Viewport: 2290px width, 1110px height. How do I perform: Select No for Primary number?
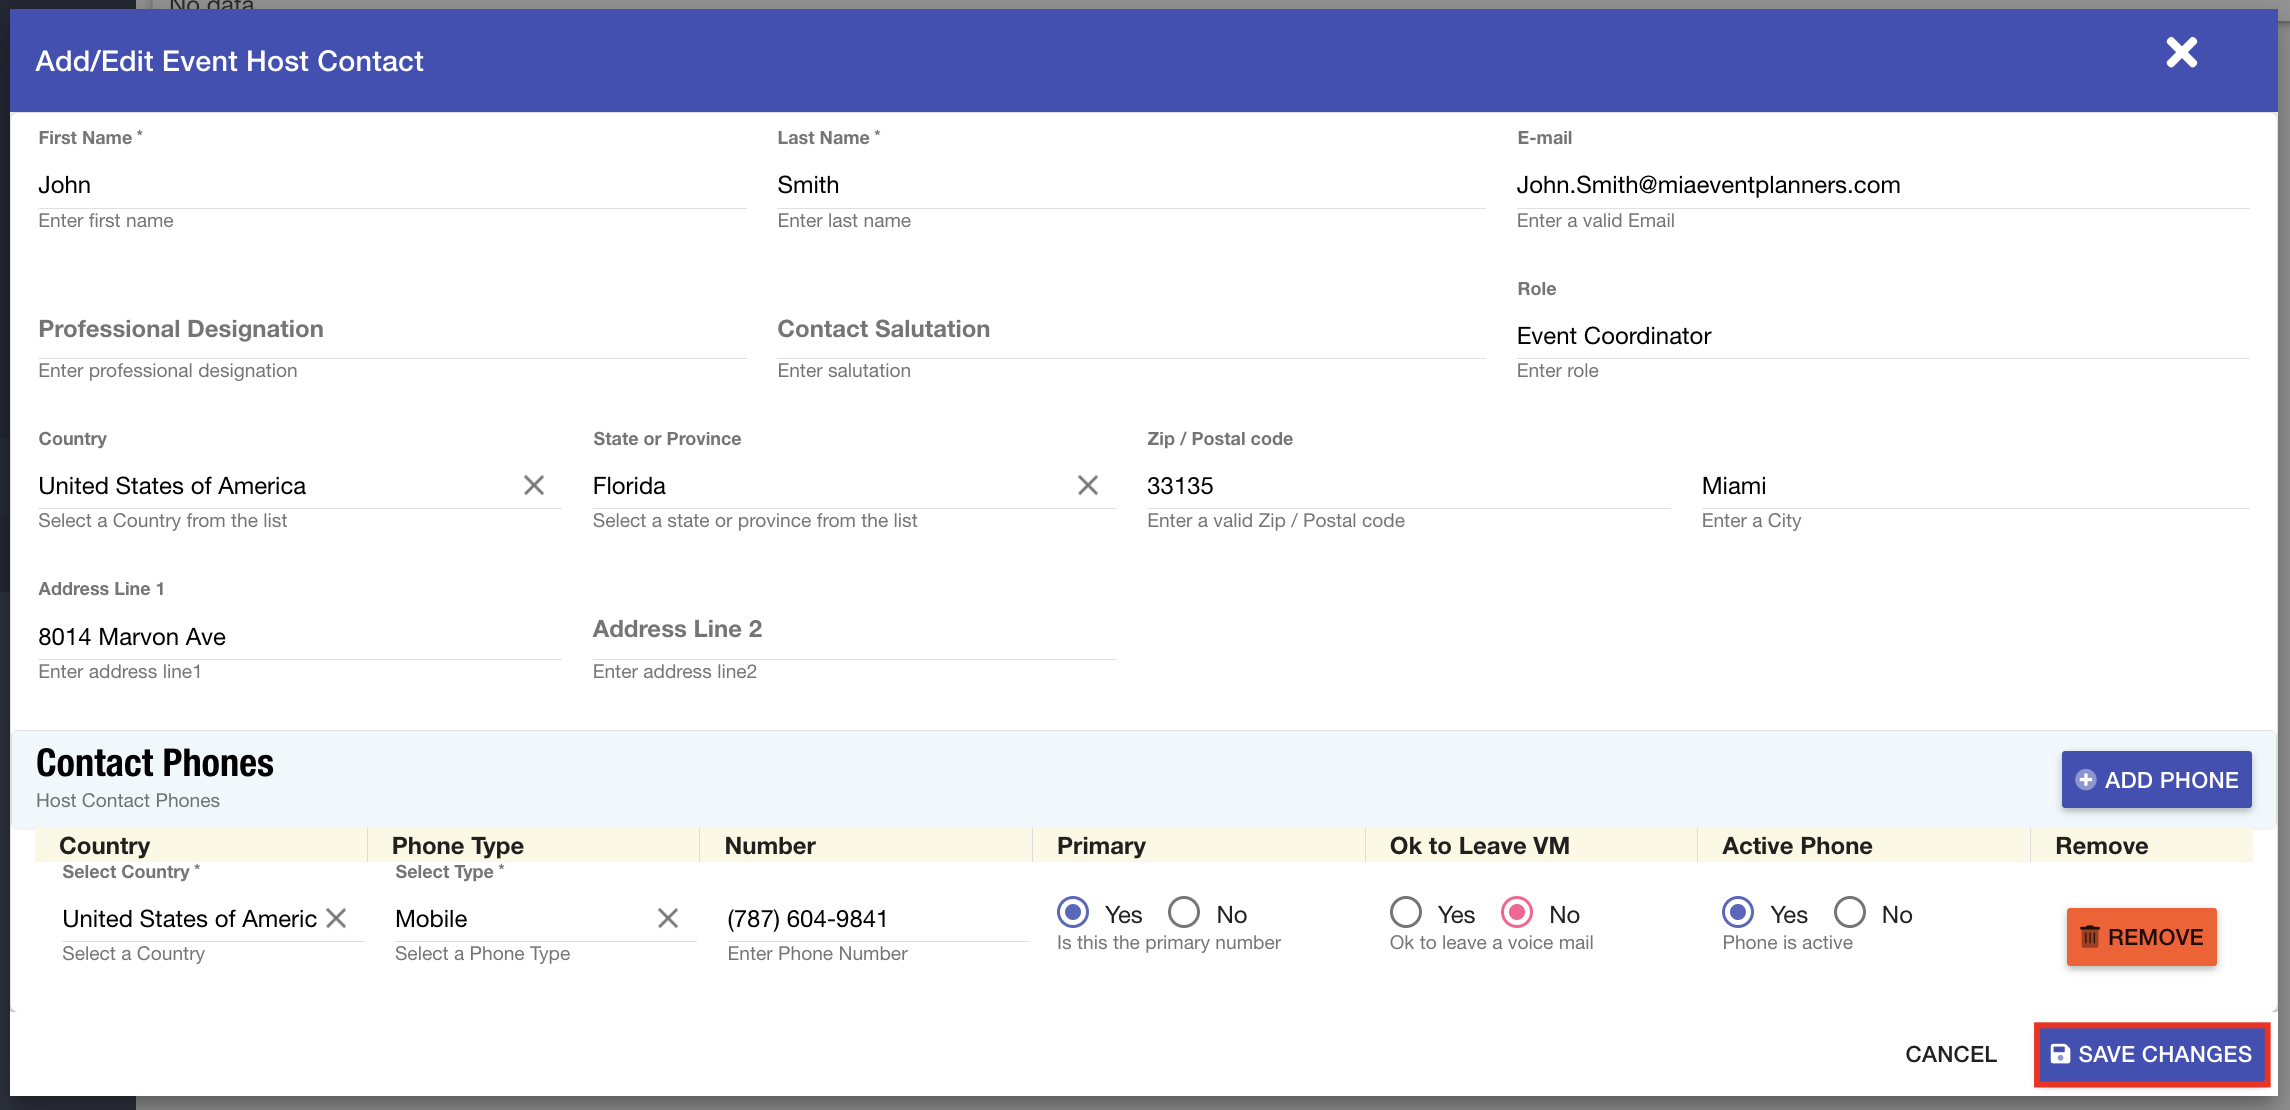click(1184, 912)
